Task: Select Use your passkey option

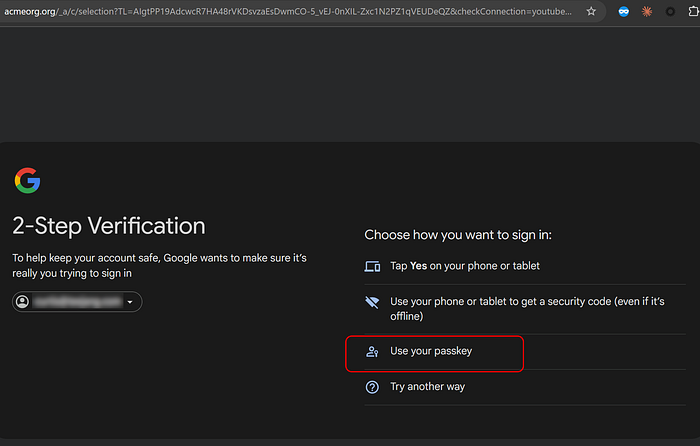Action: pyautogui.click(x=525, y=351)
